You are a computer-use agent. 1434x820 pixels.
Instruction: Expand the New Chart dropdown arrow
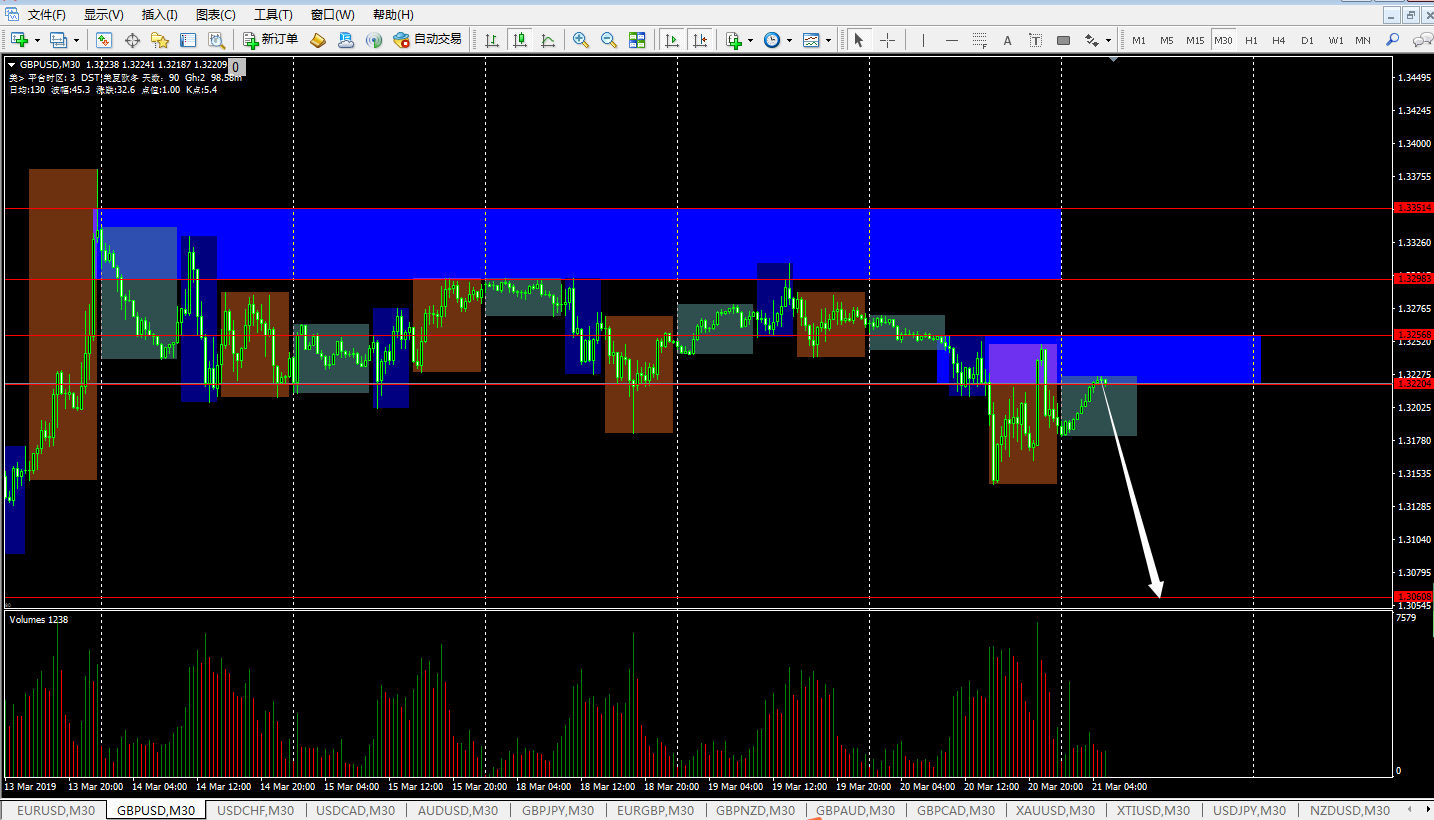(x=37, y=40)
